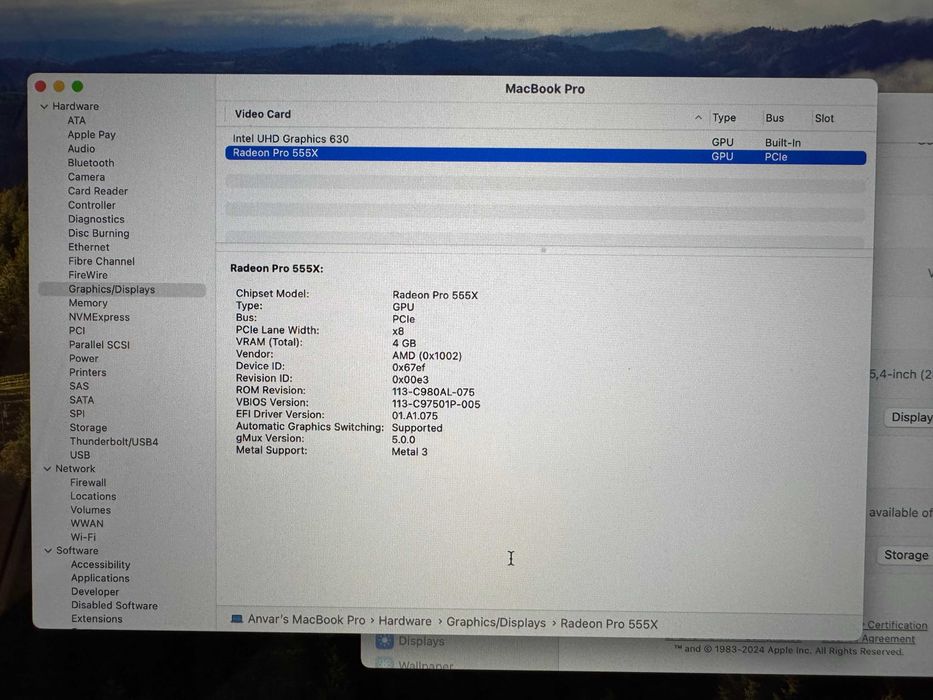The image size is (933, 700).
Task: Select Intel UHD Graphics 630 row
Action: 546,140
